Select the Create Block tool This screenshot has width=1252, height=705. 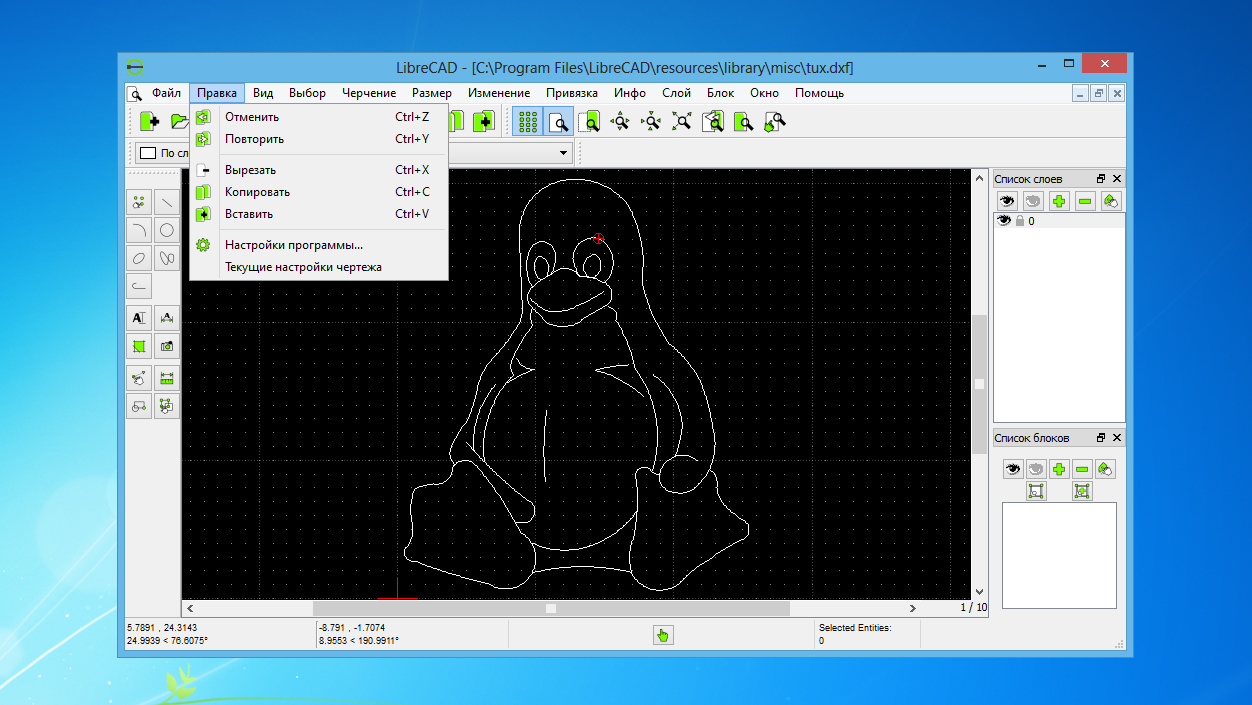[x=139, y=406]
